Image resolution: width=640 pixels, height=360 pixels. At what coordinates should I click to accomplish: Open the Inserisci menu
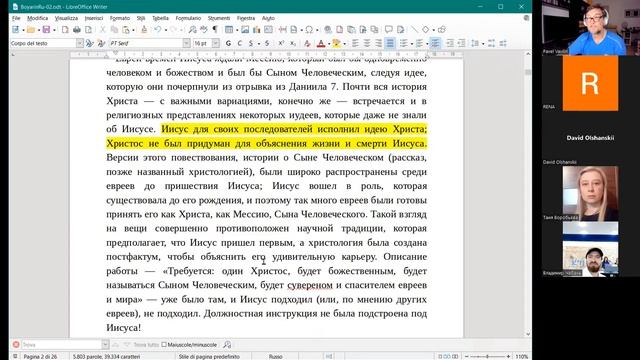tap(94, 18)
